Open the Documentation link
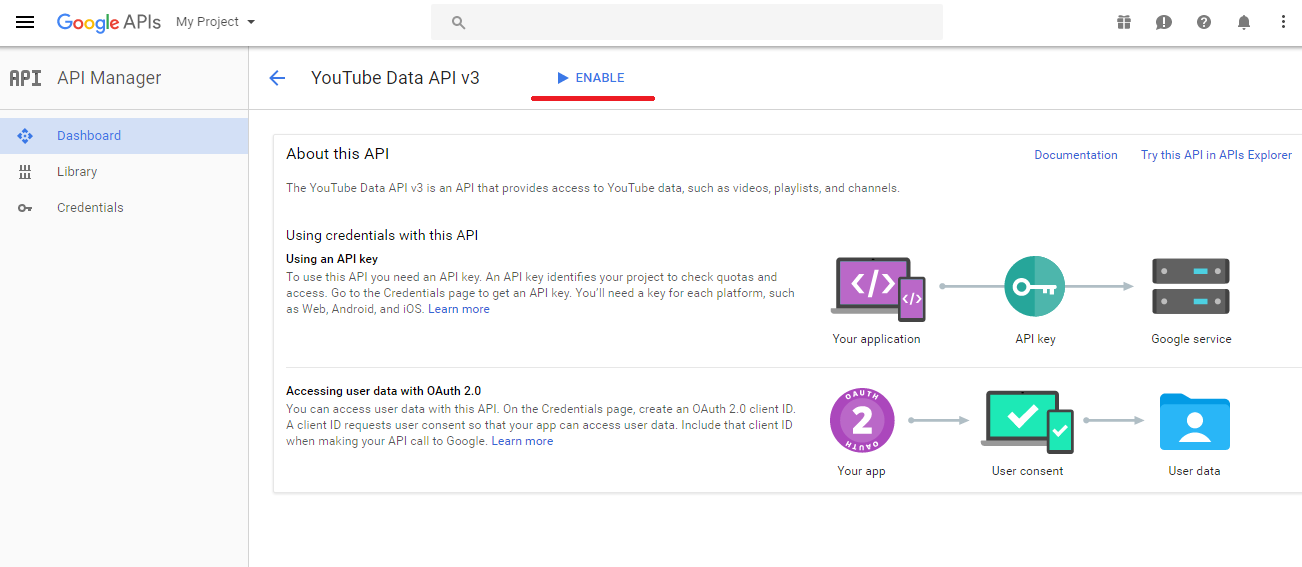Image resolution: width=1302 pixels, height=567 pixels. click(x=1076, y=155)
